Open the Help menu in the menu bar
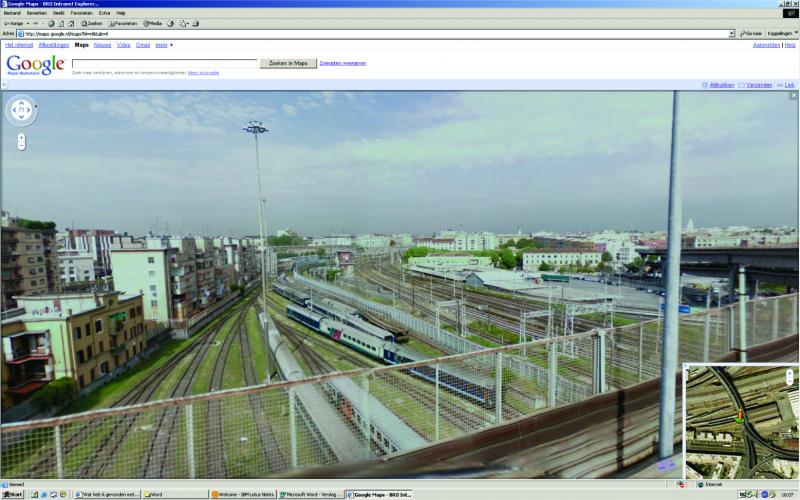 tap(121, 13)
